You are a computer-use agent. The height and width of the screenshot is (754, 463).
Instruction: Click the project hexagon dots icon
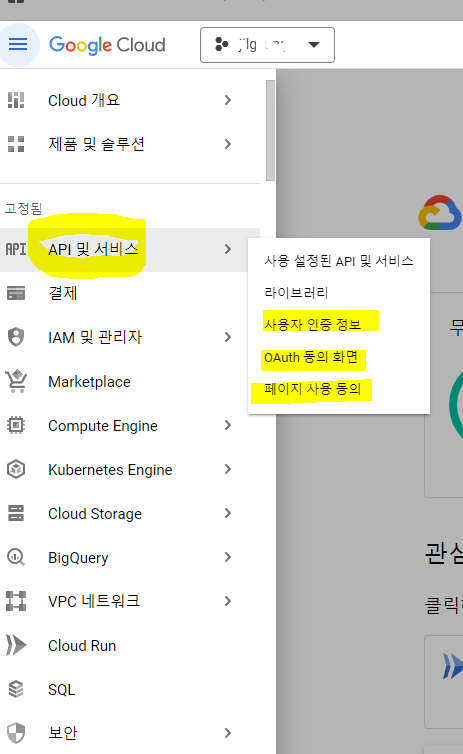pos(222,44)
